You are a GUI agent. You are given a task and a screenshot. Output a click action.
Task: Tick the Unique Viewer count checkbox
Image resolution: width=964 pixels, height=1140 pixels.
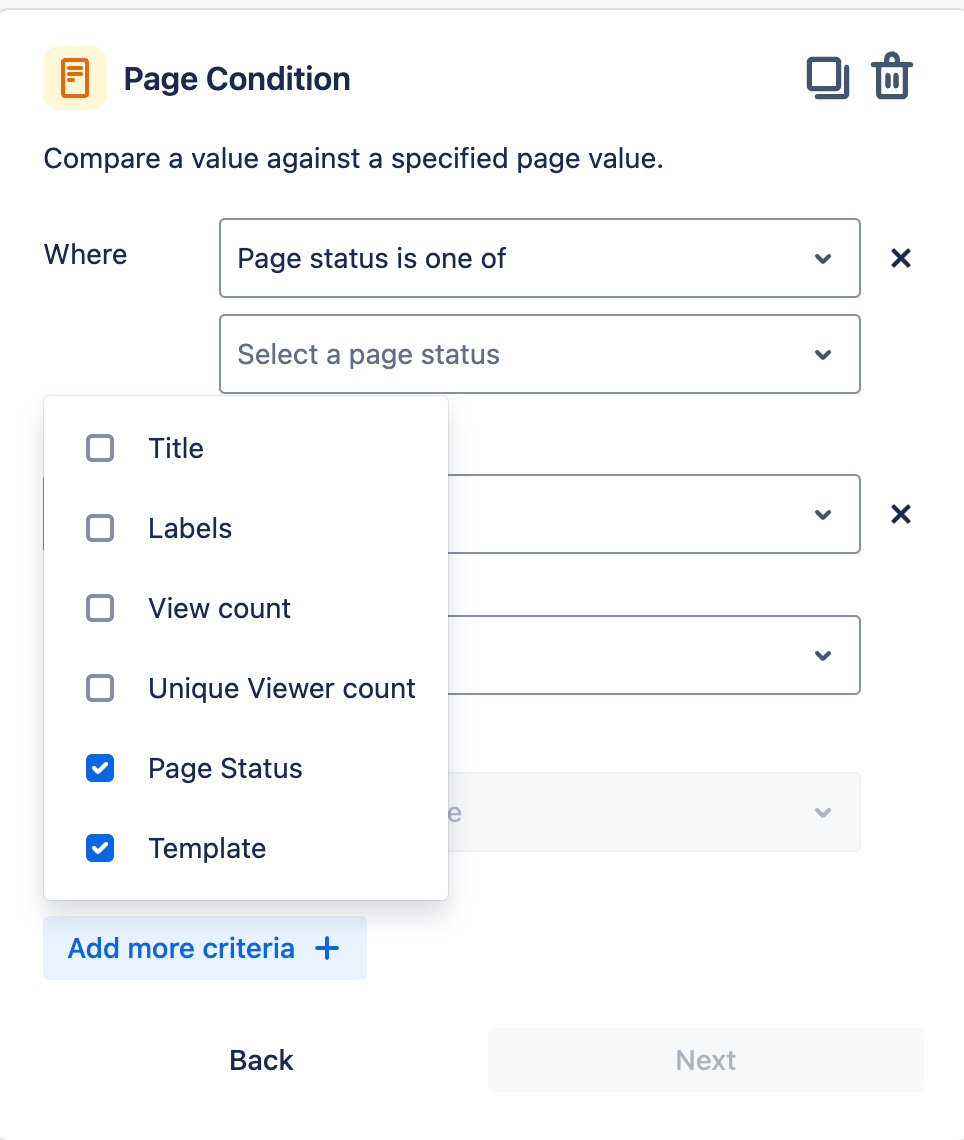click(100, 689)
